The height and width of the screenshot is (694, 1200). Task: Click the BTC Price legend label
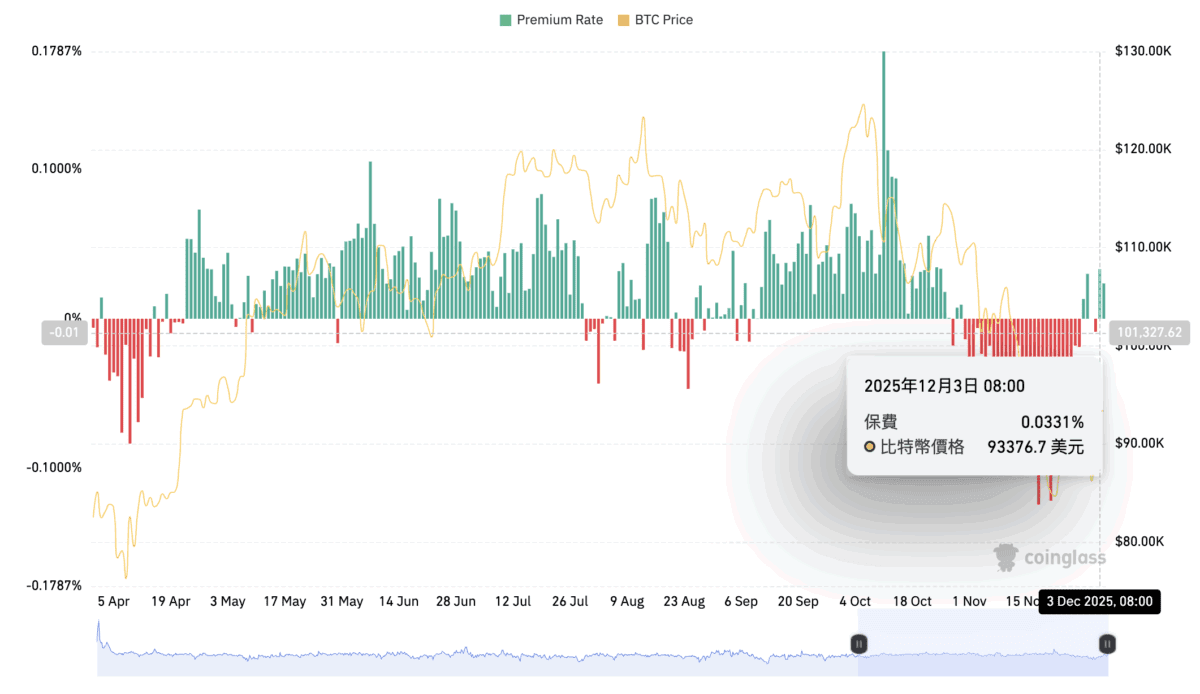pos(664,20)
